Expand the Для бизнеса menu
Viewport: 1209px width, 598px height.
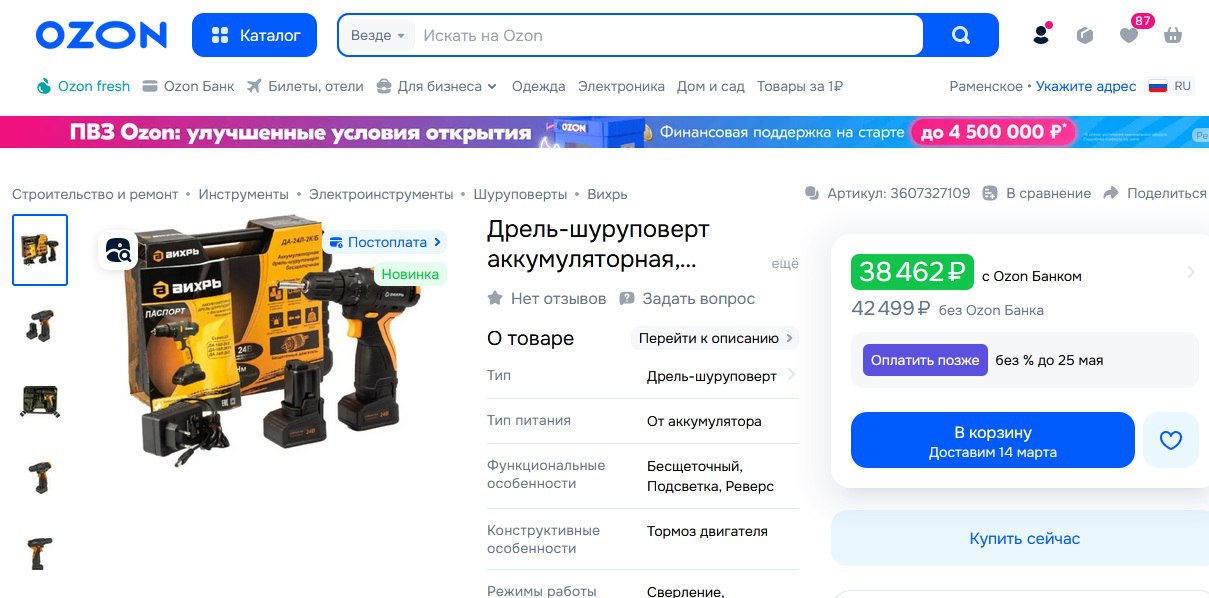(436, 86)
